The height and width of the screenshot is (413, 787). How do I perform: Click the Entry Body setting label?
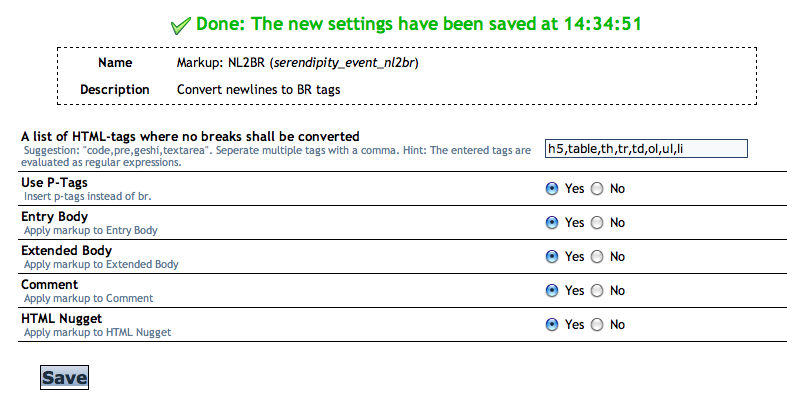(x=54, y=216)
